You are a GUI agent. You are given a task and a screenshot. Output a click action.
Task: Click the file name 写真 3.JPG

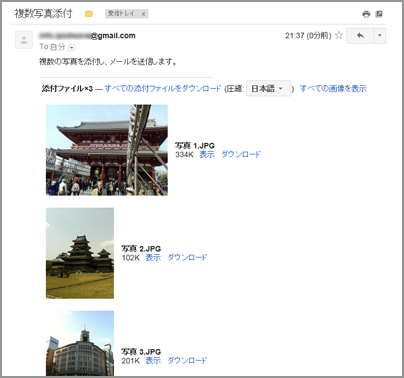141,352
